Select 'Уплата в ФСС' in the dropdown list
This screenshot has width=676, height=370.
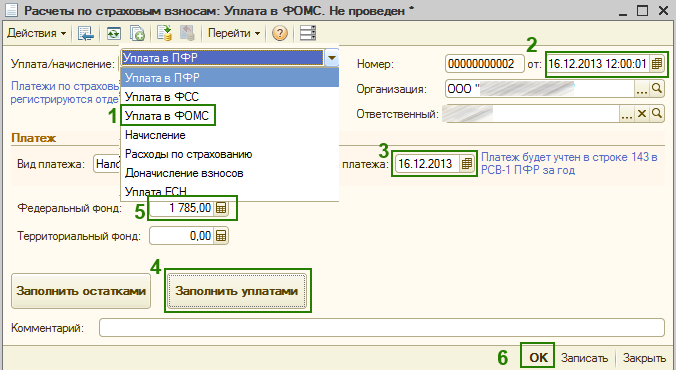[230, 97]
